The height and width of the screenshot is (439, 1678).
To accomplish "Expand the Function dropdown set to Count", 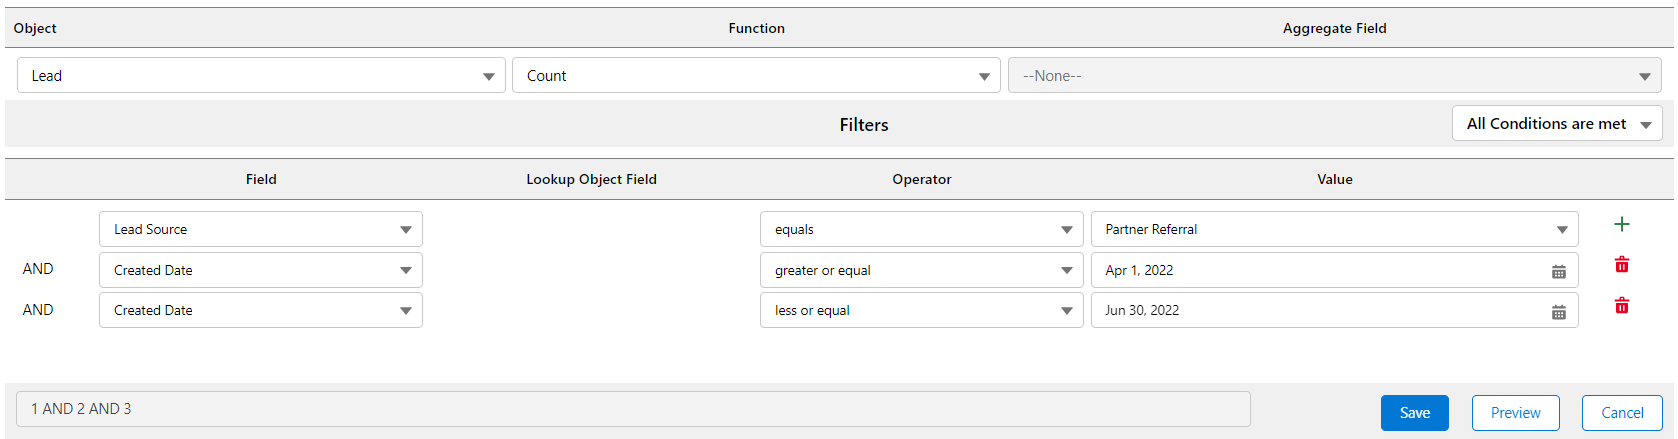I will coord(756,76).
